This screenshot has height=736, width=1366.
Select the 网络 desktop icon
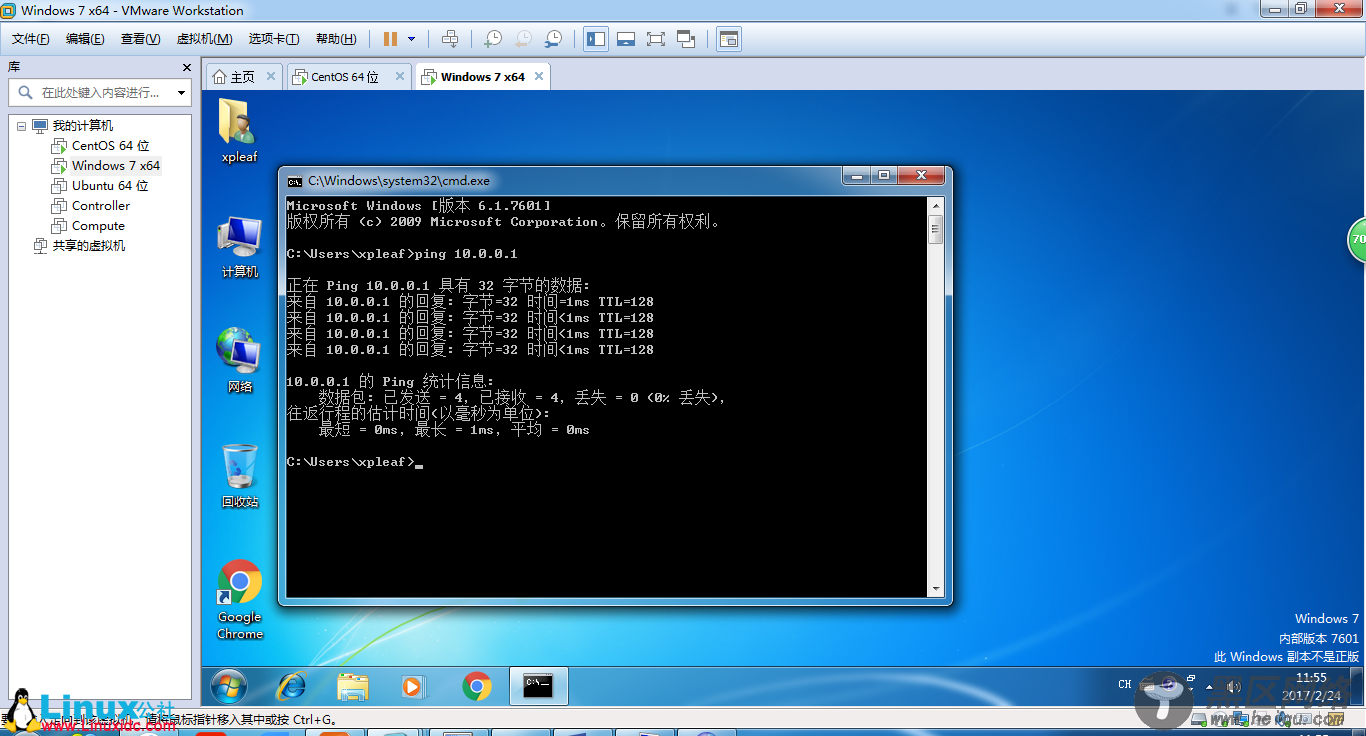[x=239, y=361]
